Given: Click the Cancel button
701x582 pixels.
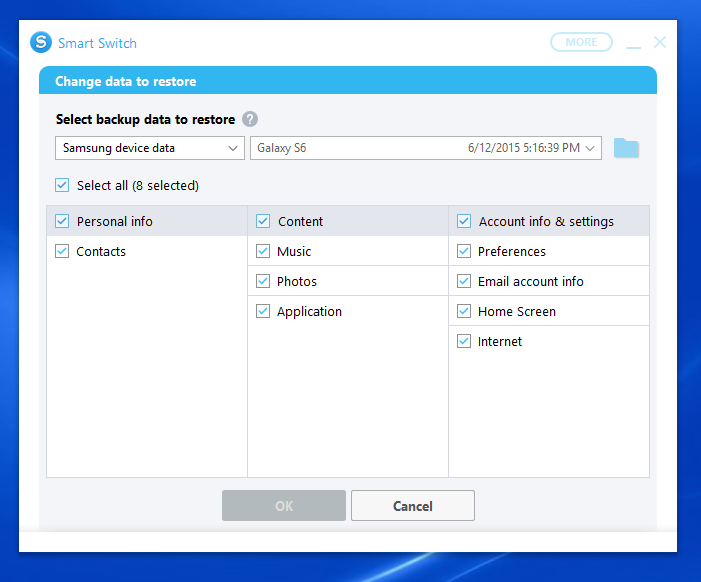Looking at the screenshot, I should tap(413, 506).
